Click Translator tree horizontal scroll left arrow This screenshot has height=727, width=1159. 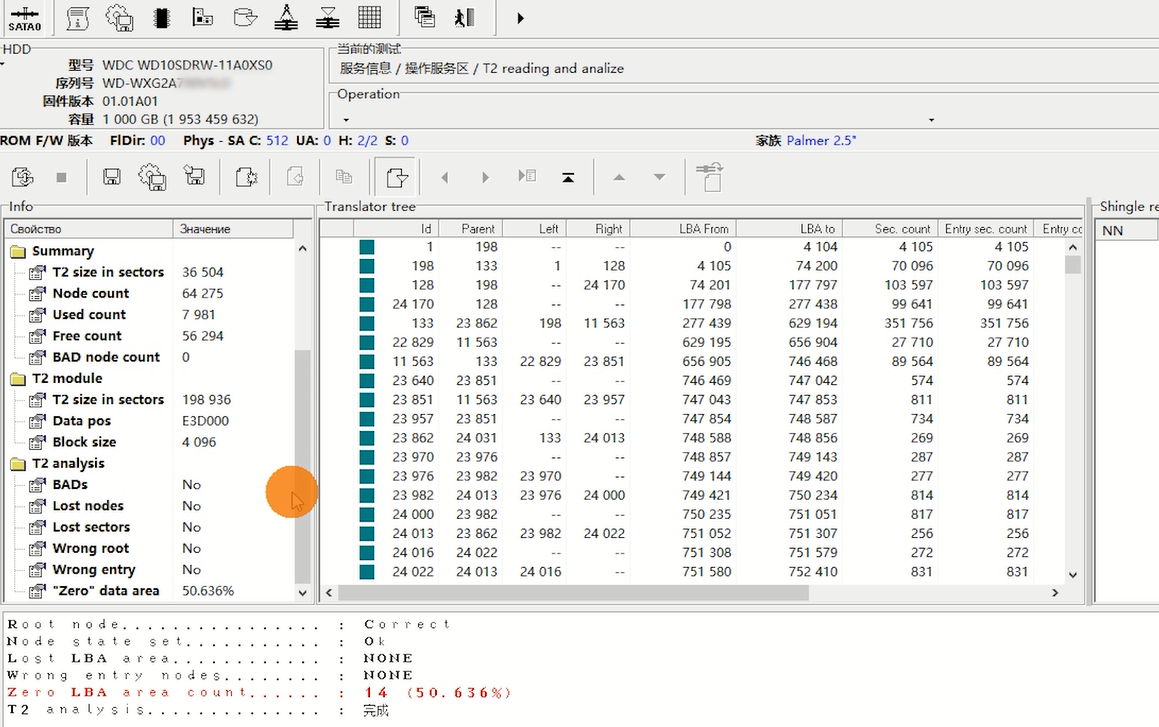329,593
